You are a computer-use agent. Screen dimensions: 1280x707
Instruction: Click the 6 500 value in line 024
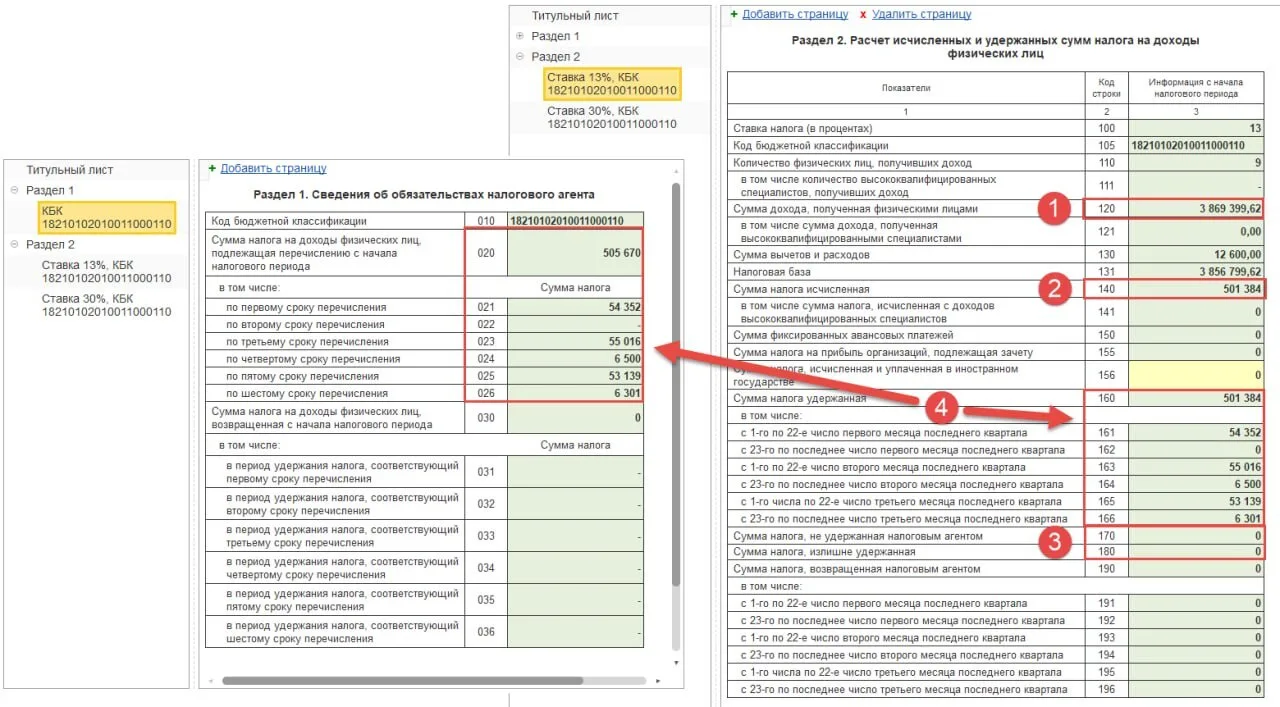[x=575, y=359]
